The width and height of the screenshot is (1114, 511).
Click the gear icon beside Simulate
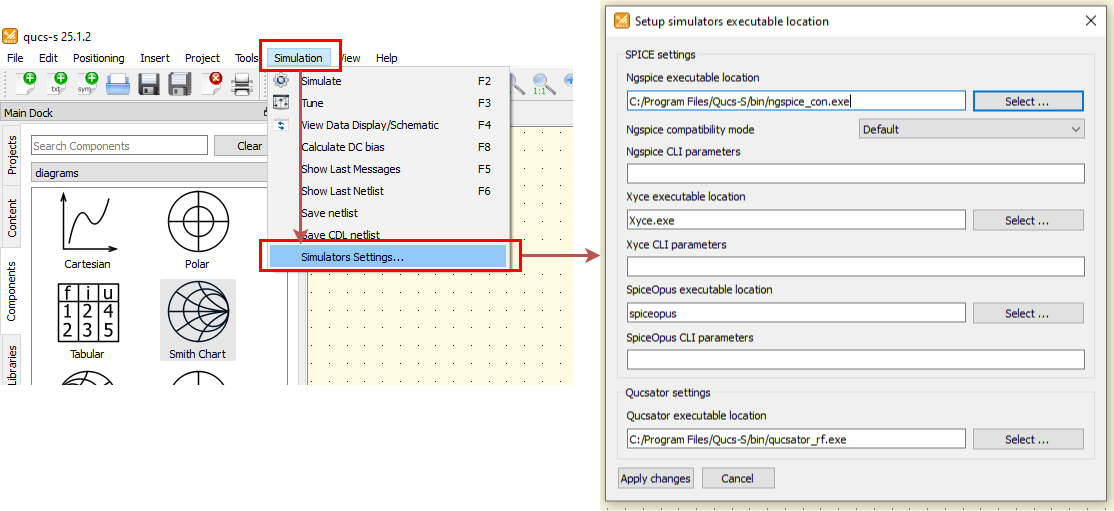[281, 80]
